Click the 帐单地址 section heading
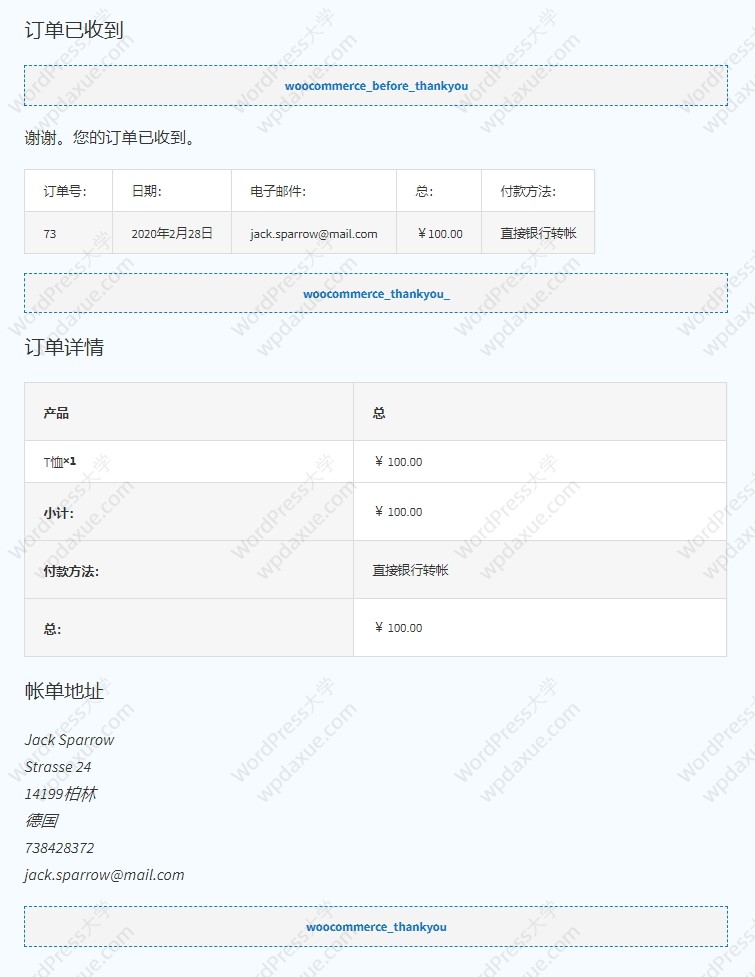755x977 pixels. pyautogui.click(x=64, y=691)
